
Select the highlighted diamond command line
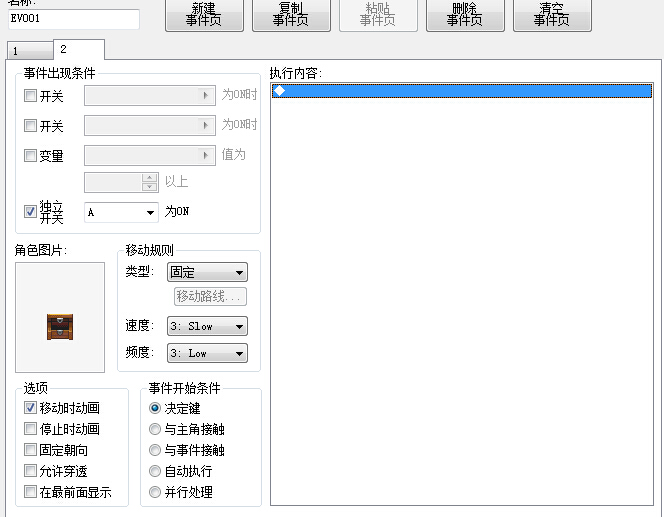point(462,91)
